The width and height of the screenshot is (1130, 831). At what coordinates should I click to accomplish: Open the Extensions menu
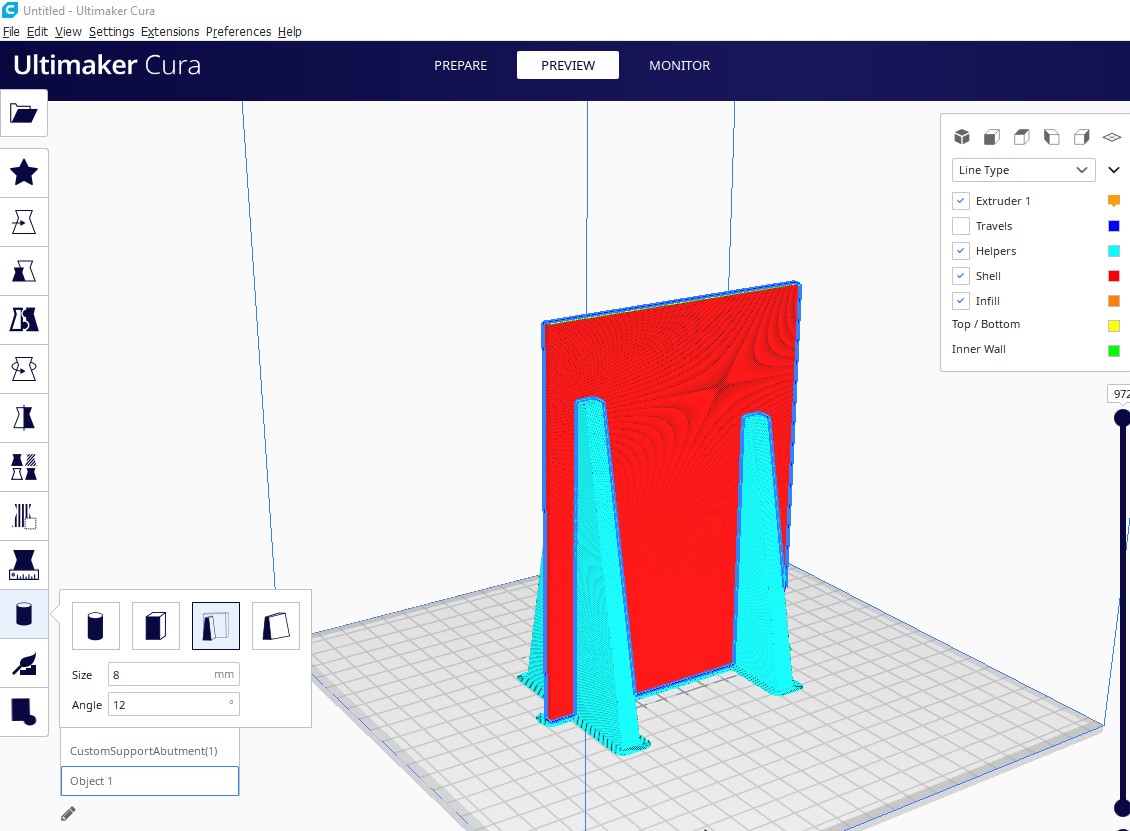[x=169, y=32]
